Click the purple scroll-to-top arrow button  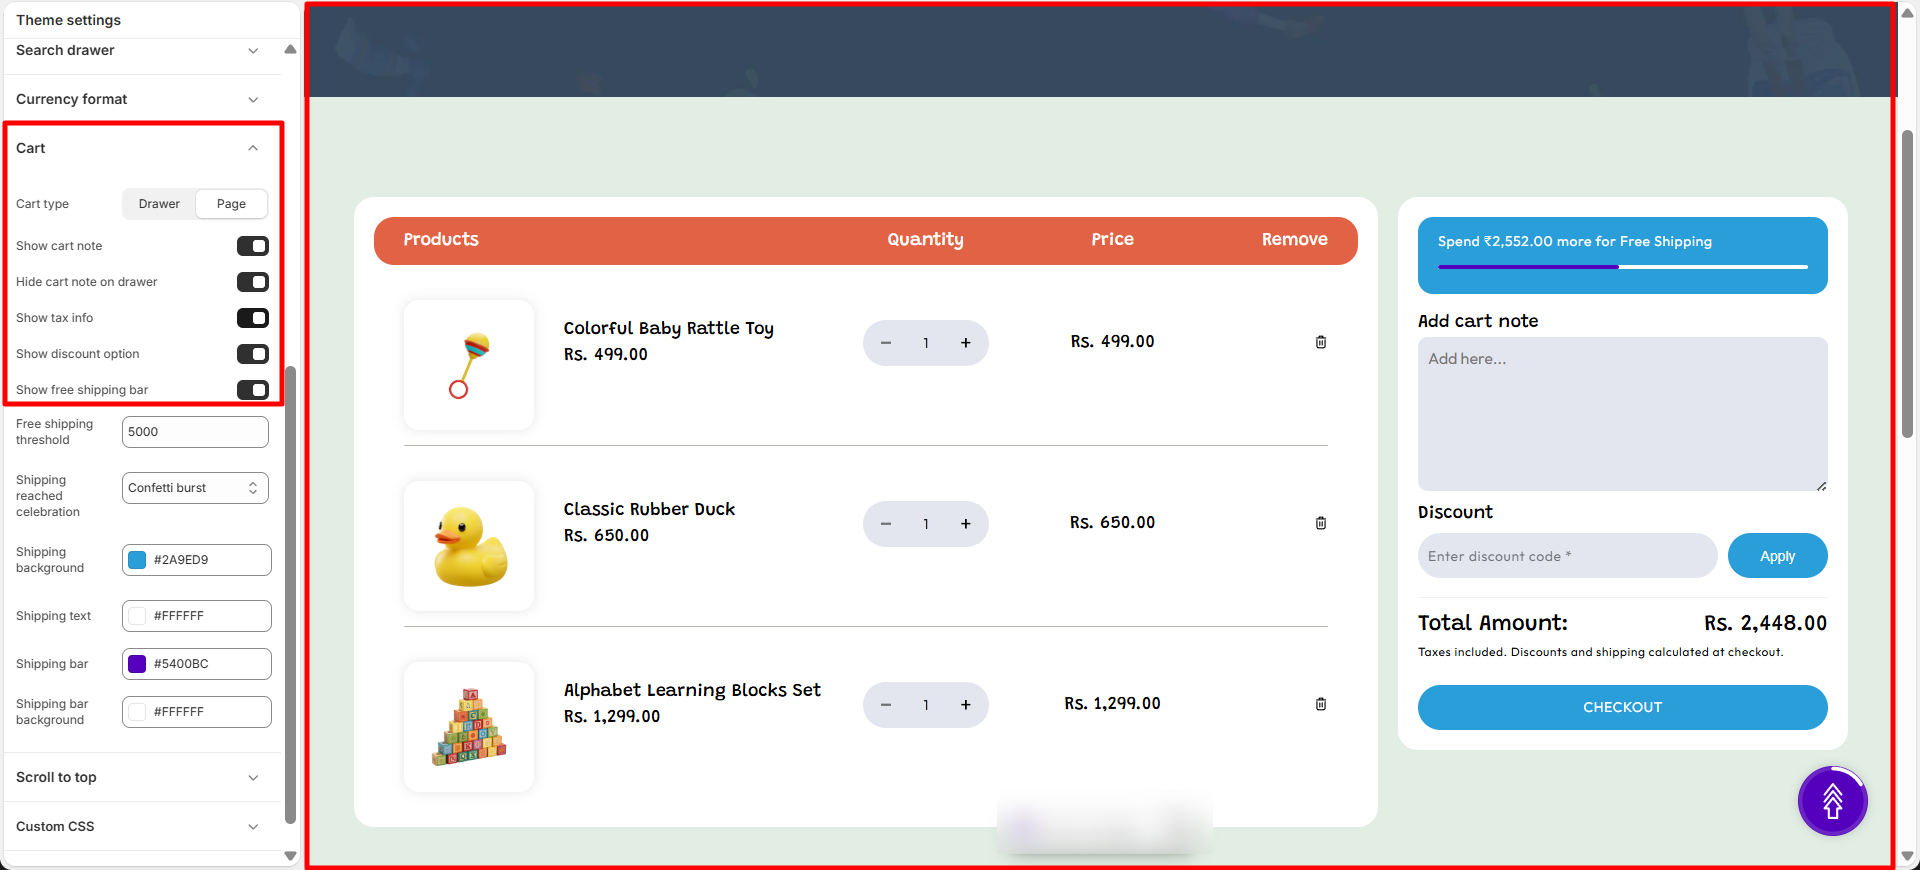pos(1832,800)
